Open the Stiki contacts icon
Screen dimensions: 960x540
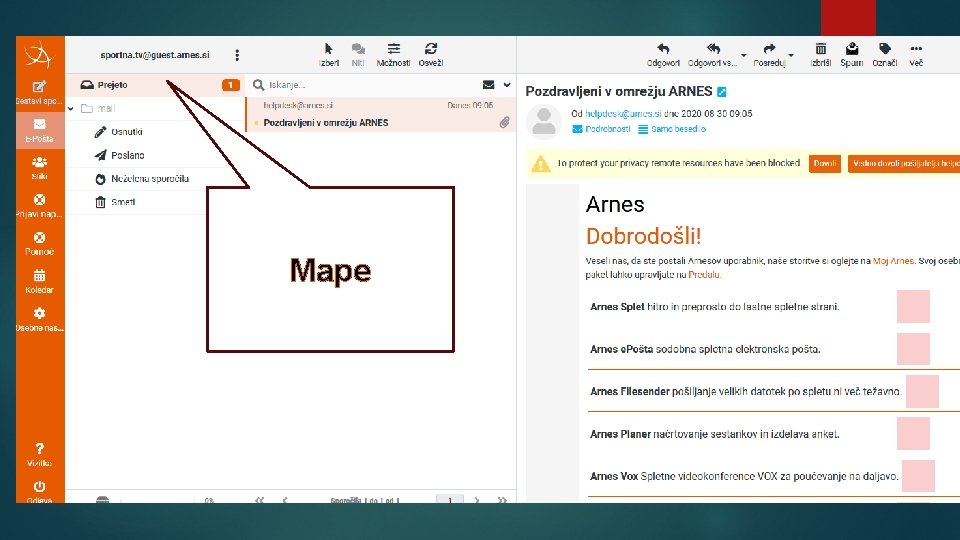[x=39, y=162]
